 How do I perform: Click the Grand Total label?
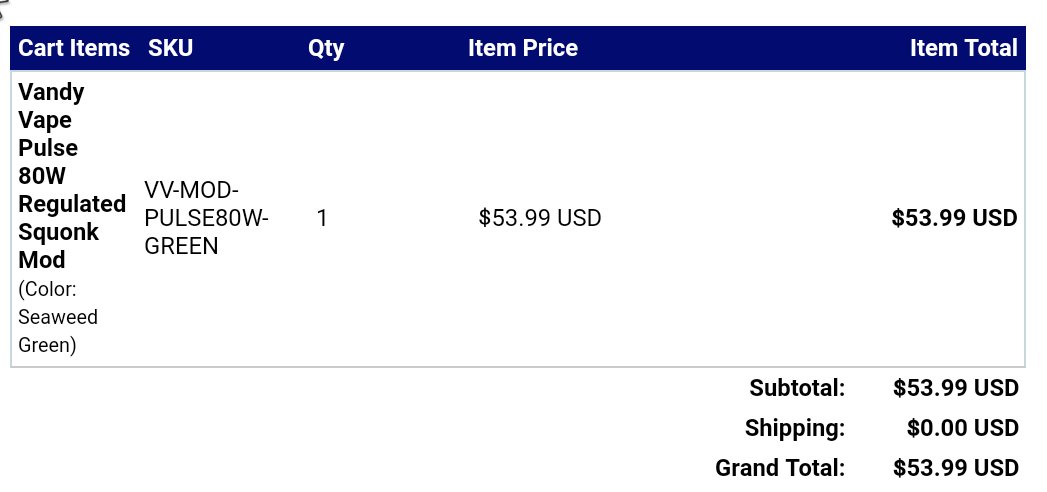pos(781,468)
